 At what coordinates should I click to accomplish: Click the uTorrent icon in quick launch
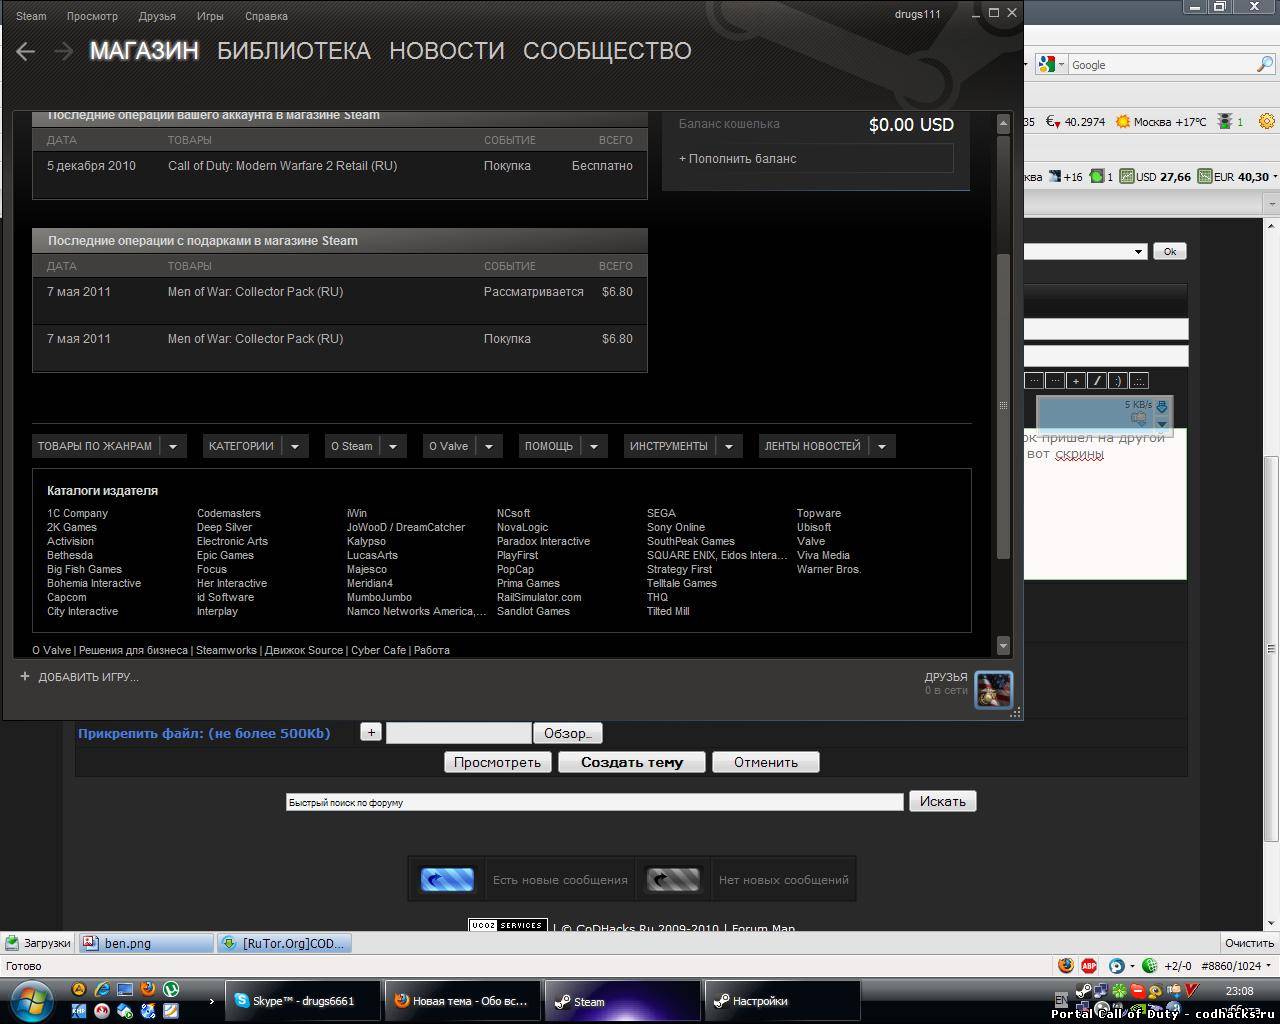[171, 990]
